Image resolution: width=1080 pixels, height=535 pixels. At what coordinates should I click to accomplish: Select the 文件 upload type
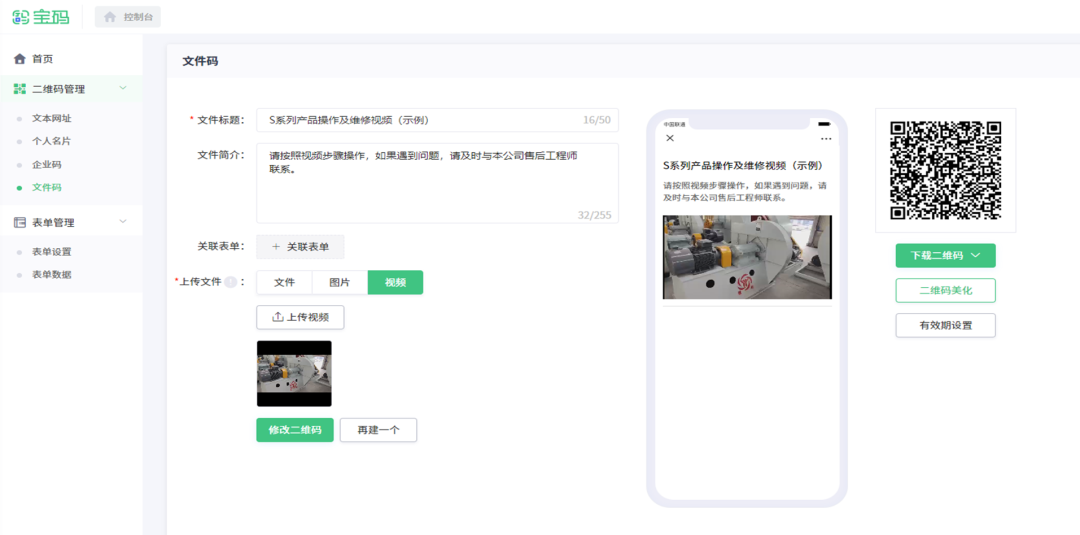point(285,283)
